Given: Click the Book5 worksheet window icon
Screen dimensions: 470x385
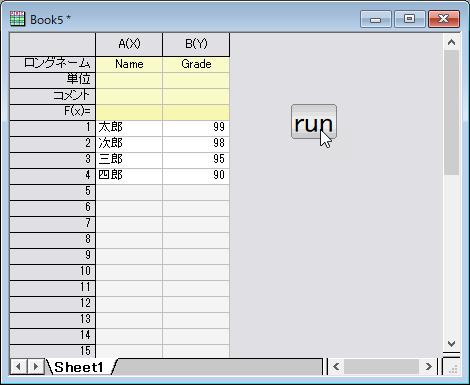Looking at the screenshot, I should pyautogui.click(x=17, y=19).
